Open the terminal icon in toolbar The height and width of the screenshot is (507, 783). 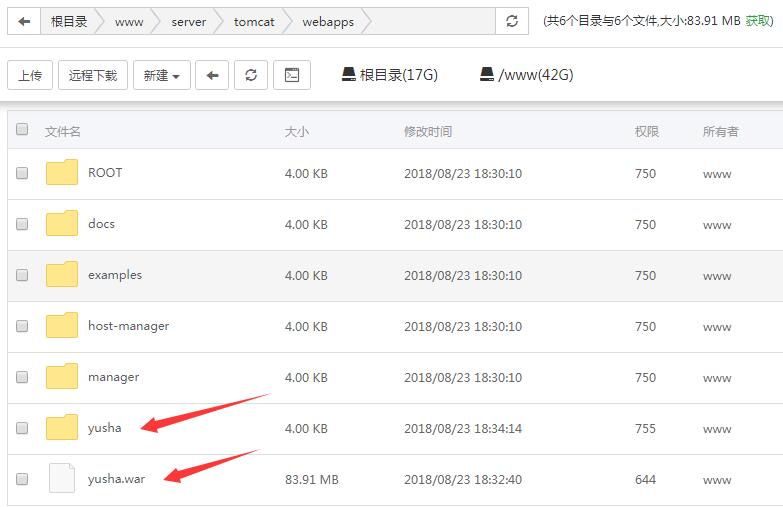pos(292,75)
